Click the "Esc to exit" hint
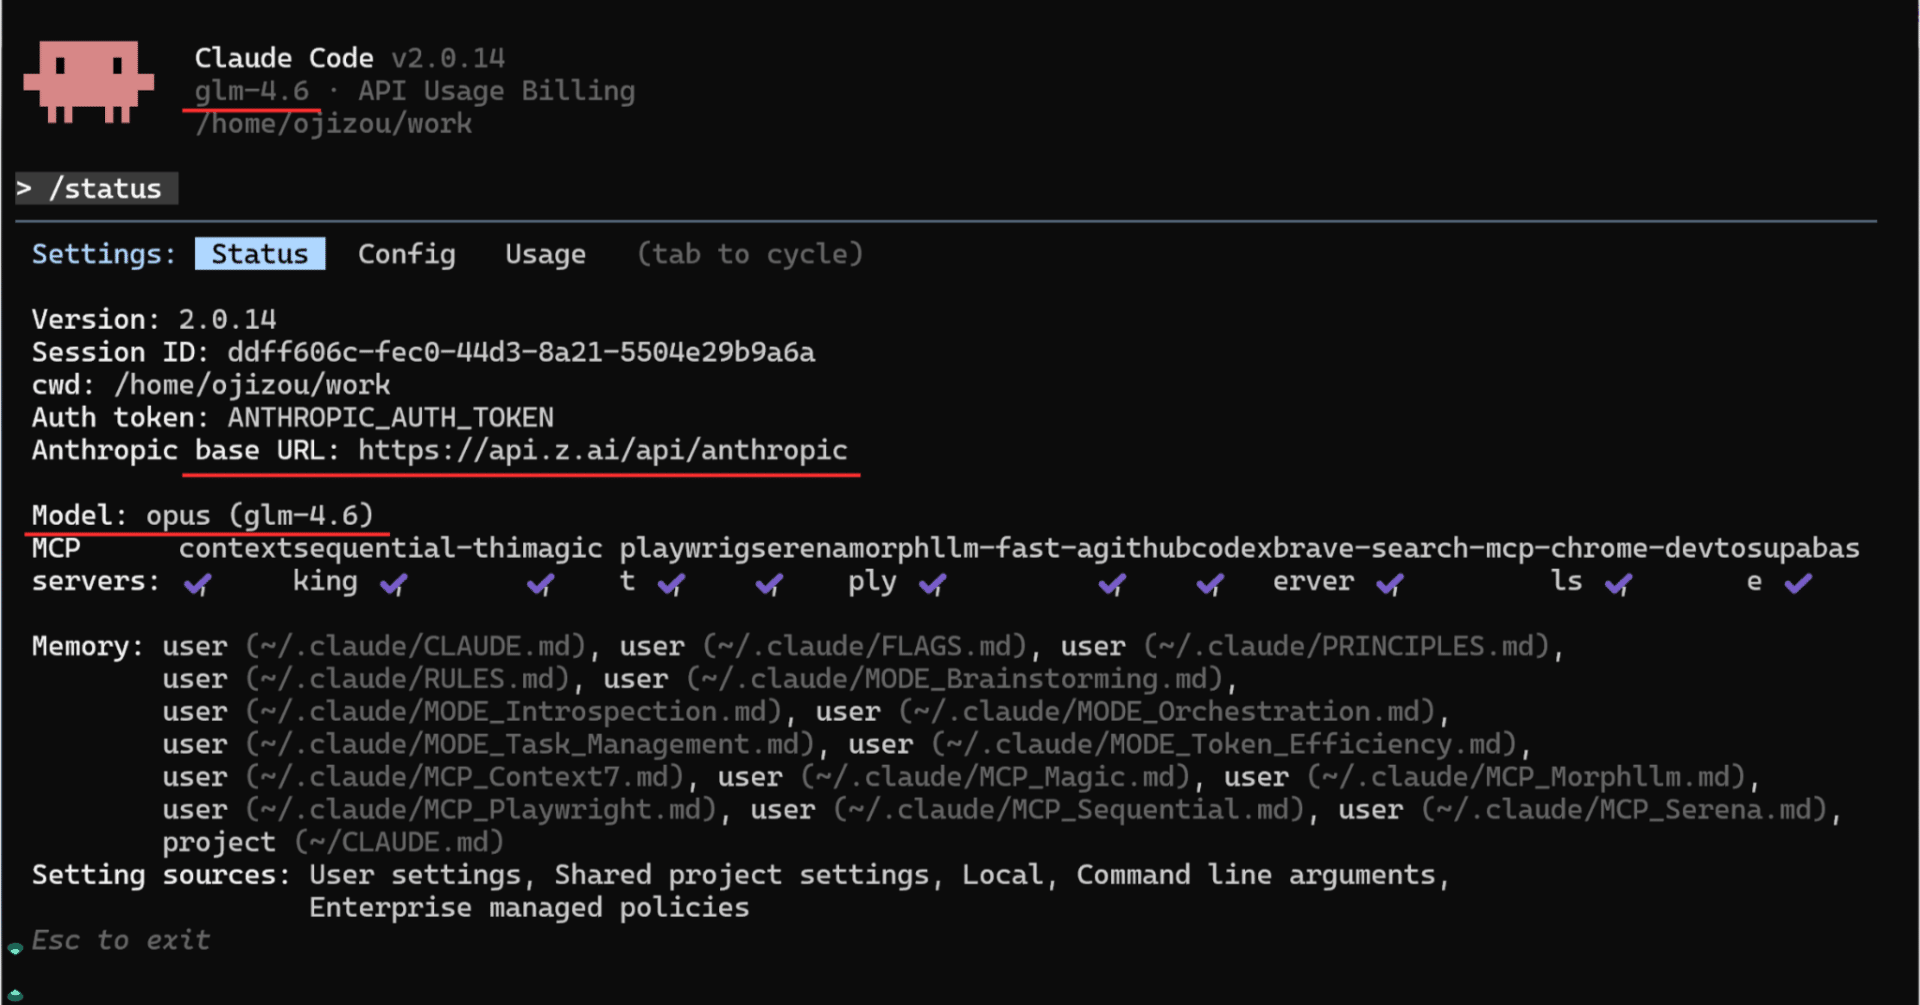Viewport: 1920px width, 1005px height. coord(120,940)
